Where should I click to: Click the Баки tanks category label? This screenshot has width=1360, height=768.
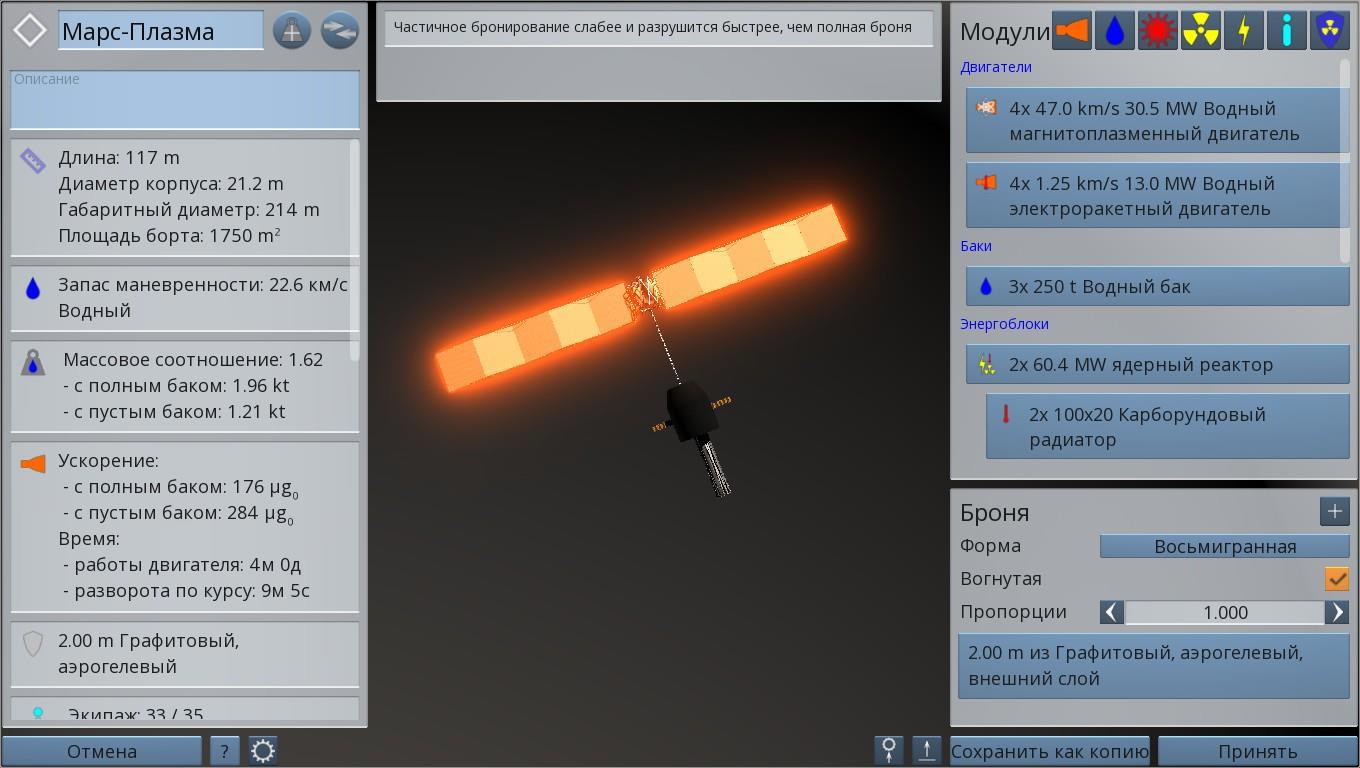975,246
